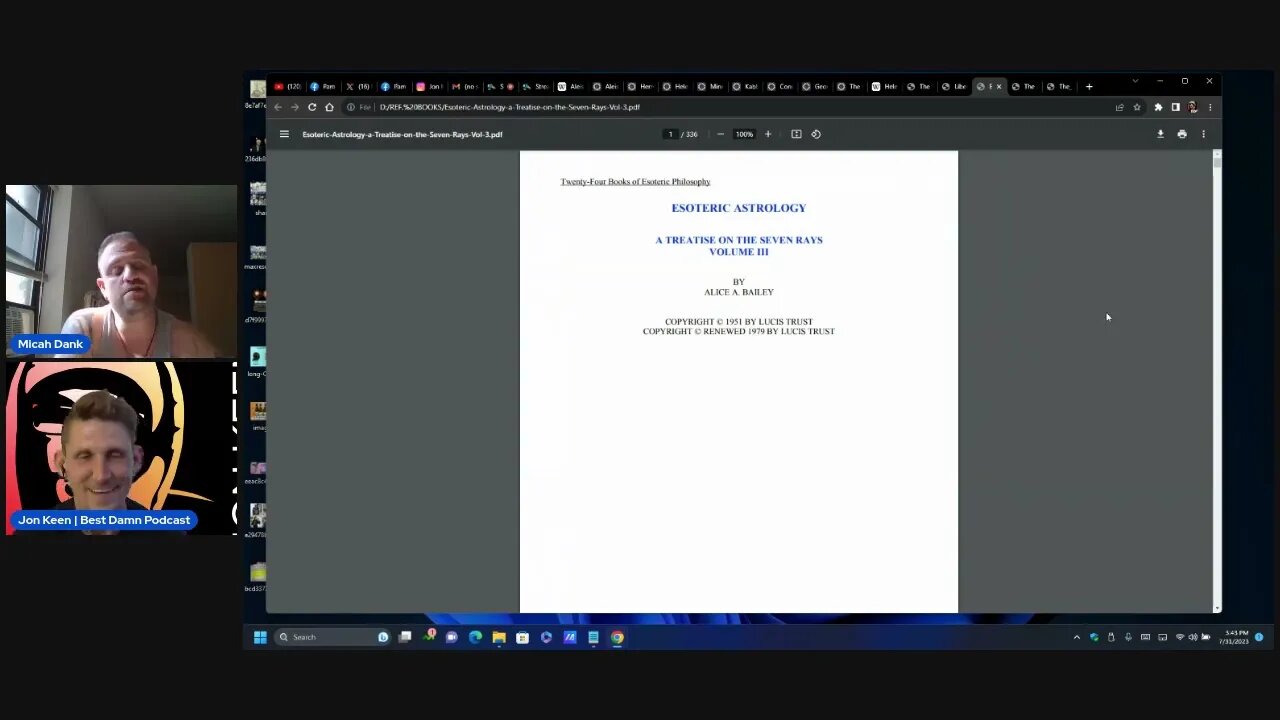Share this page from address bar
This screenshot has height=720, width=1280.
point(1119,107)
